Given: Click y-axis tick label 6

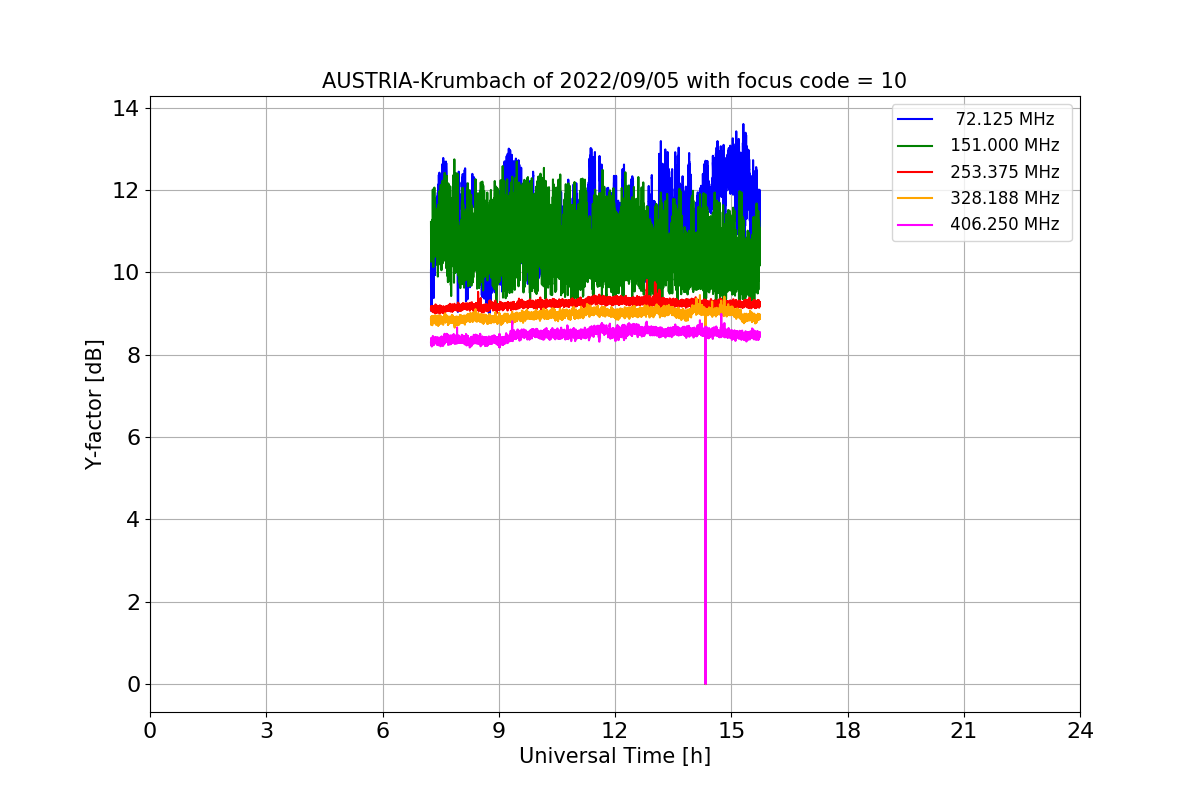Looking at the screenshot, I should click(x=135, y=437).
